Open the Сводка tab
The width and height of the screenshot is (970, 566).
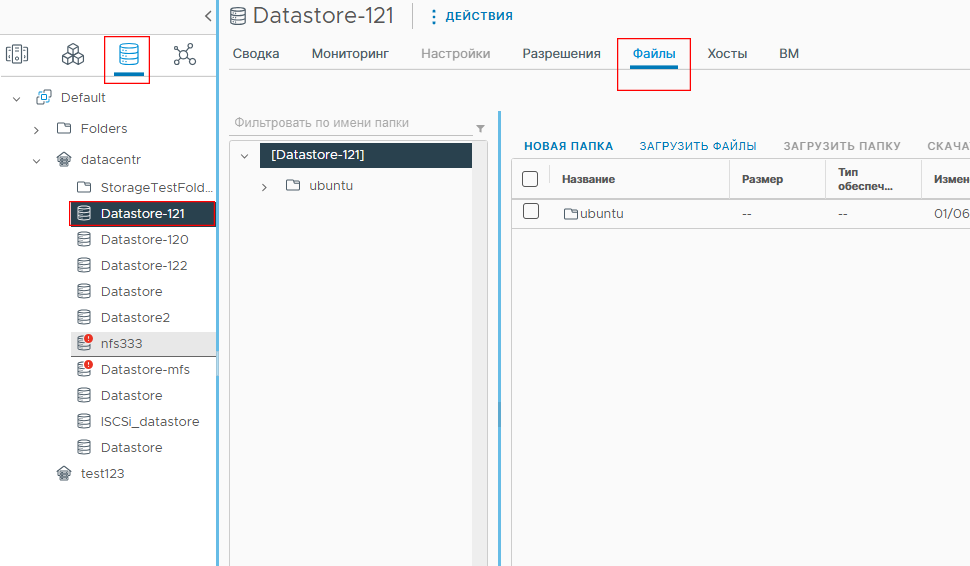255,54
